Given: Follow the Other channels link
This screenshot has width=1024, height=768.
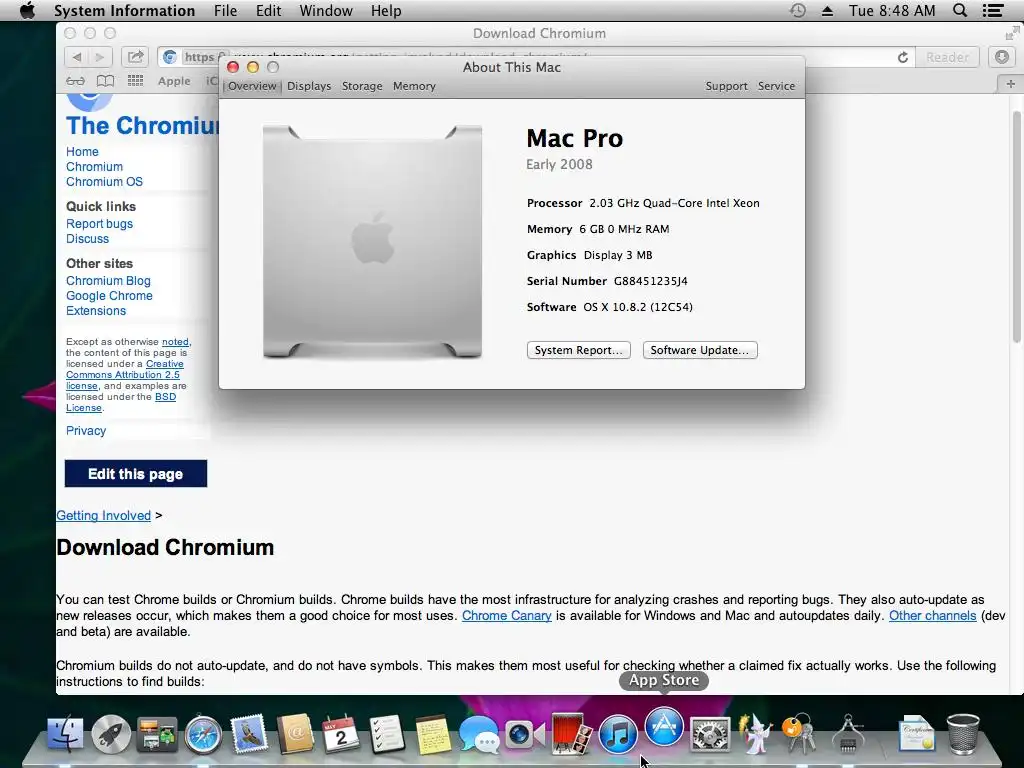Looking at the screenshot, I should click(933, 615).
